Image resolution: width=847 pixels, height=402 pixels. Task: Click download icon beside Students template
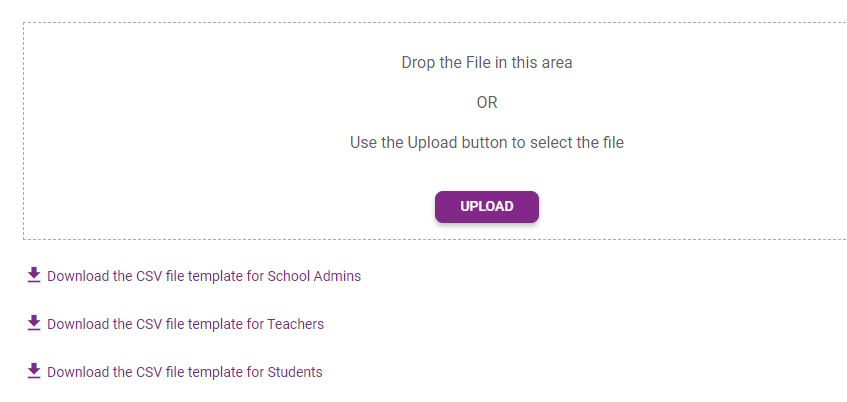(34, 371)
